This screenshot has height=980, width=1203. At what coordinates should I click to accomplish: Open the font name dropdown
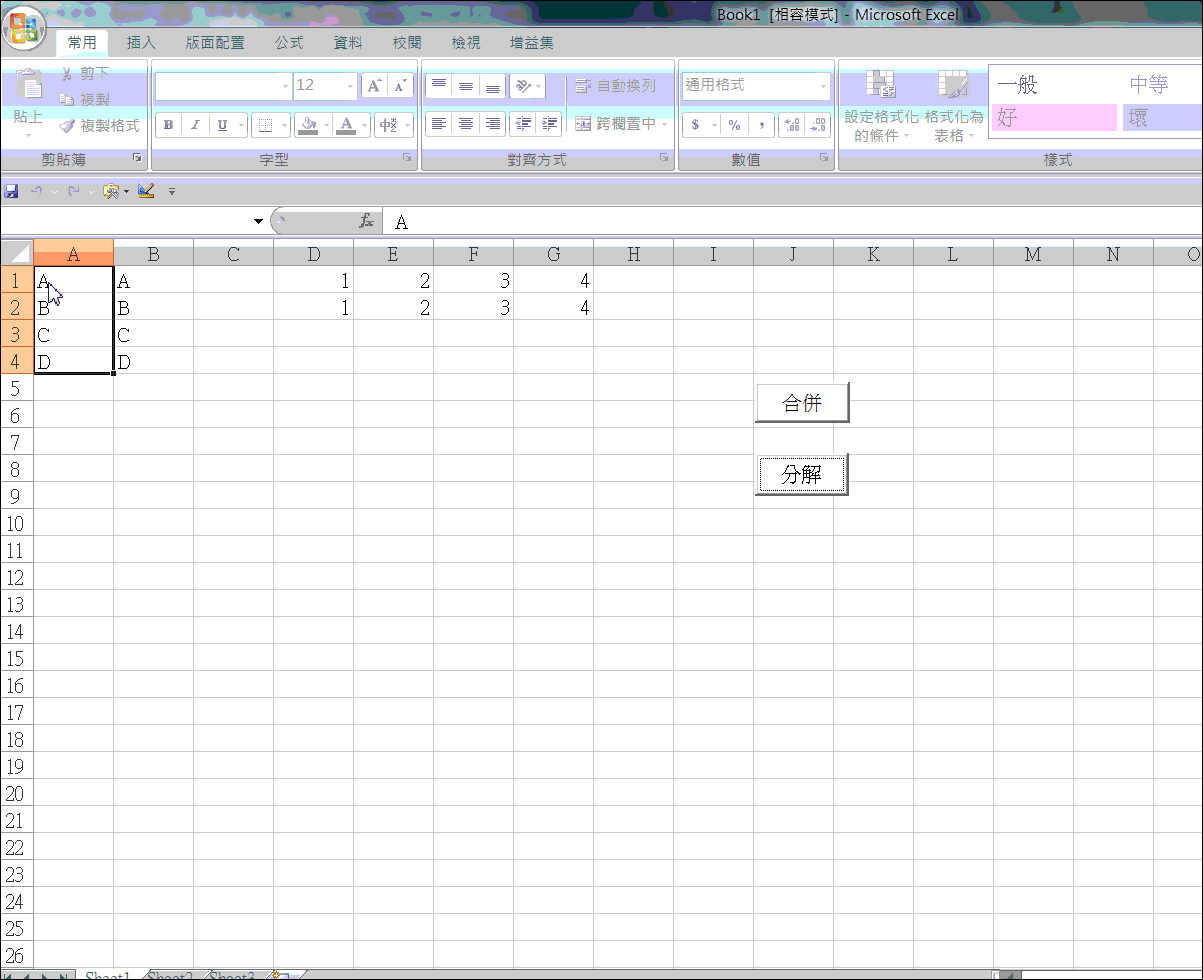pos(285,86)
